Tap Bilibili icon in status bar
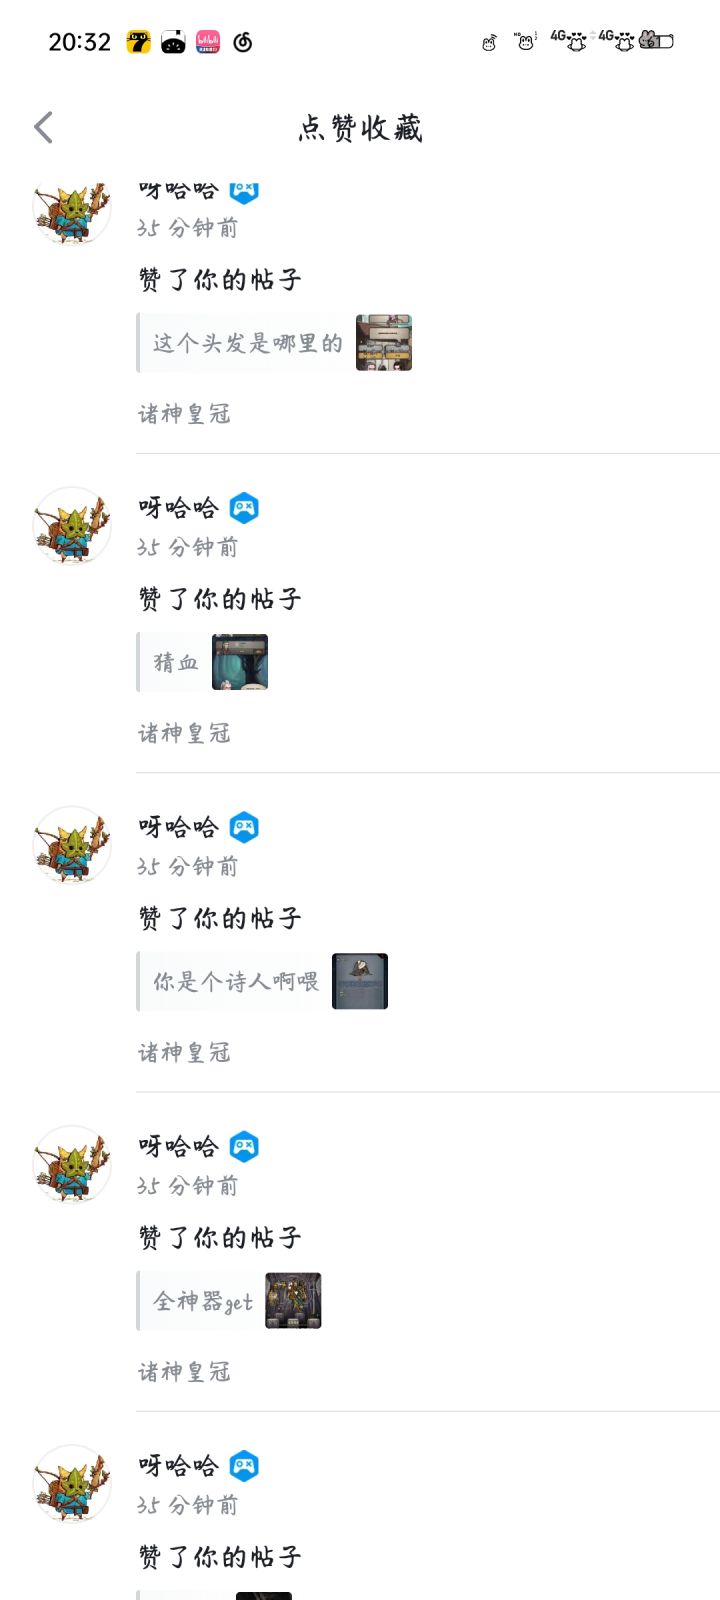 click(208, 42)
